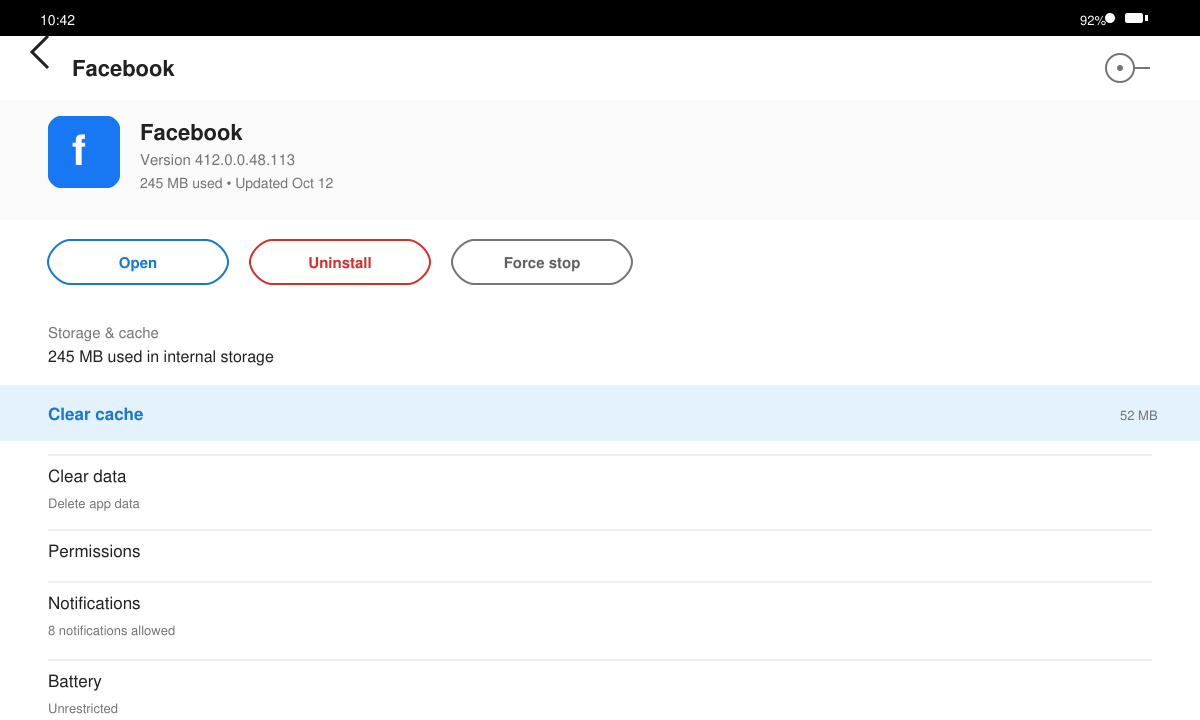Tap '8 notifications allowed' subtitle

112,631
